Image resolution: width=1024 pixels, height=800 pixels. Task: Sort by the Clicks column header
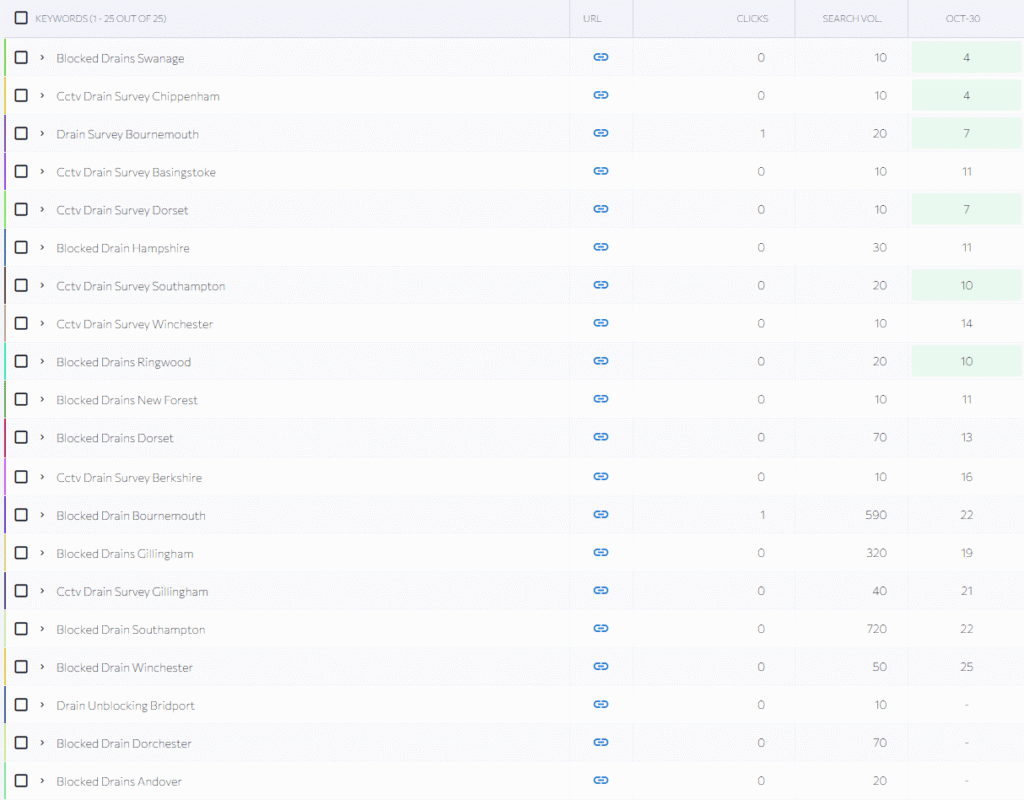click(752, 18)
